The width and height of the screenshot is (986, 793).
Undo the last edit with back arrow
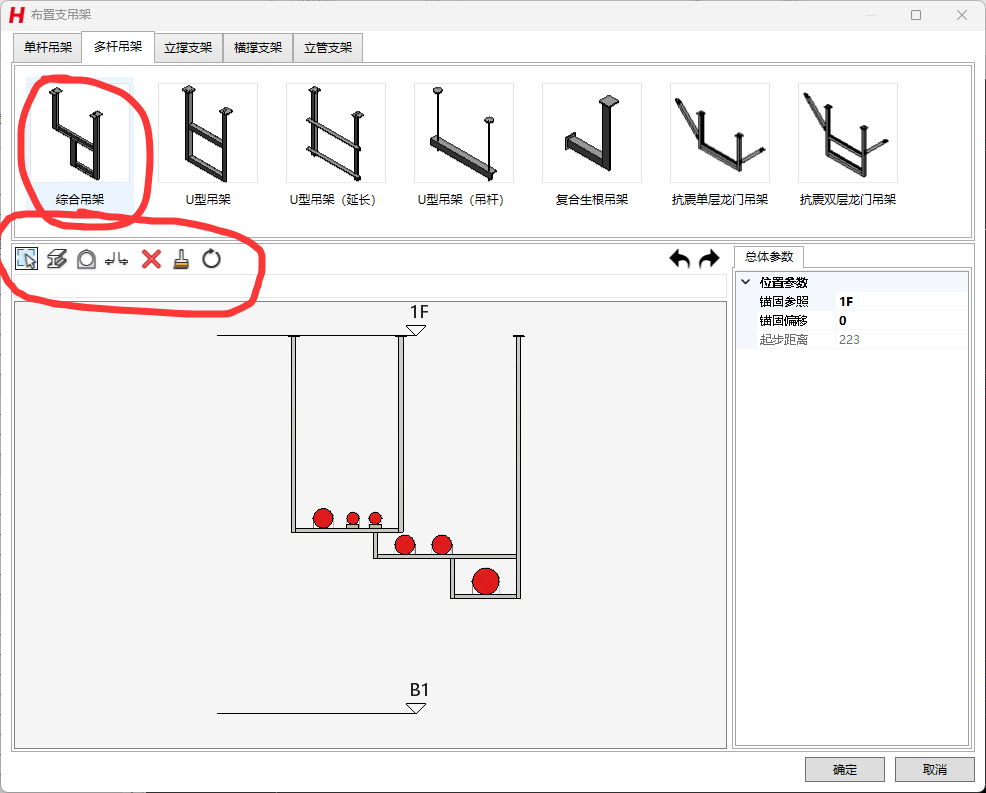coord(680,258)
